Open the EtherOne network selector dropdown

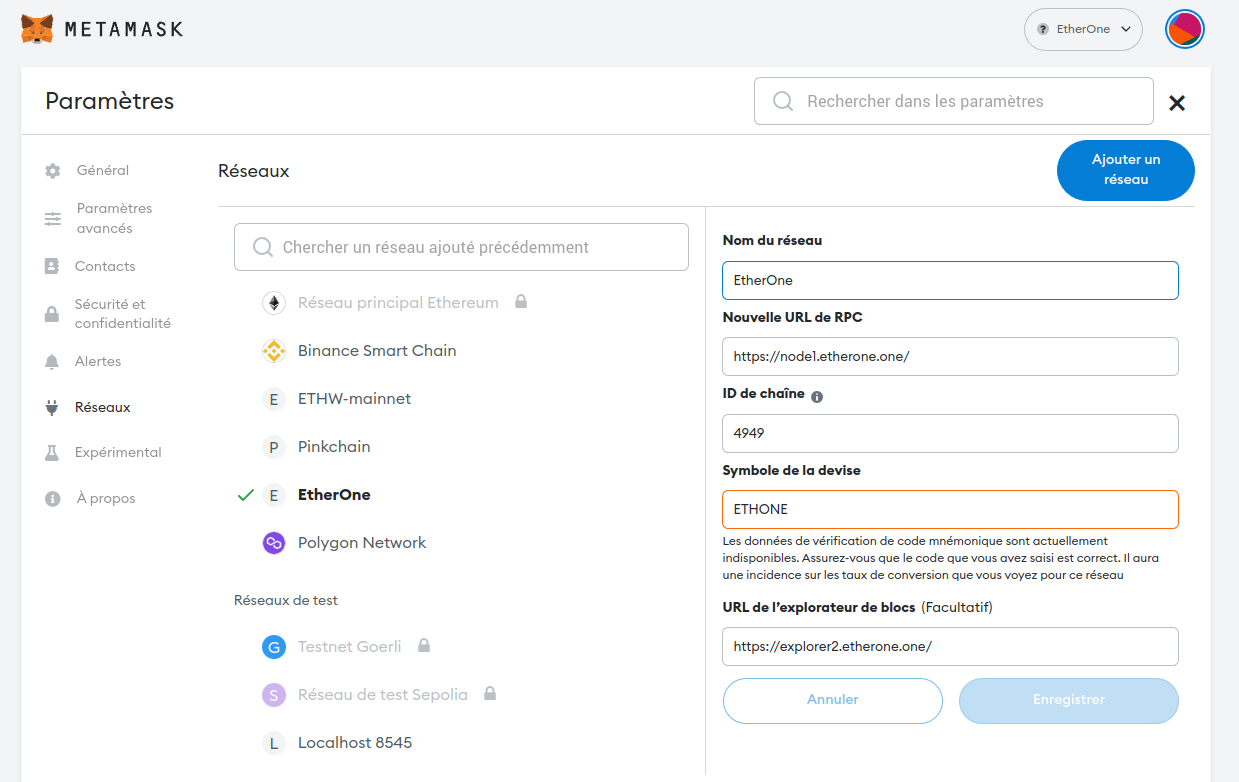pos(1083,29)
